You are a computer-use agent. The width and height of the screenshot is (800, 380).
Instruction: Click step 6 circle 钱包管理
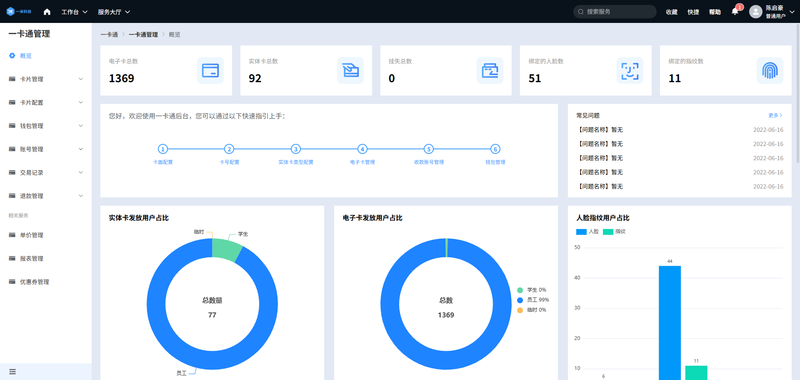(495, 149)
